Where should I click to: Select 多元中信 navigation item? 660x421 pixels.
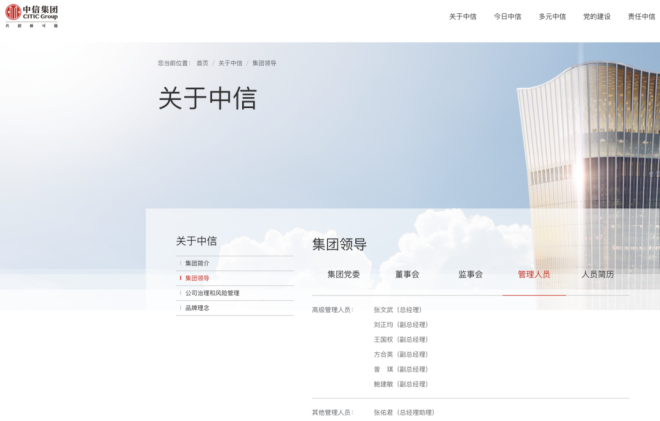click(552, 16)
